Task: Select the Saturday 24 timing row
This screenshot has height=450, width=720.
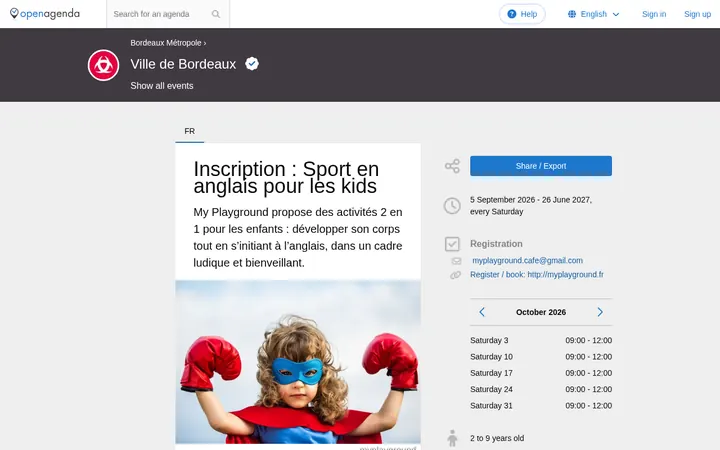Action: 541,389
